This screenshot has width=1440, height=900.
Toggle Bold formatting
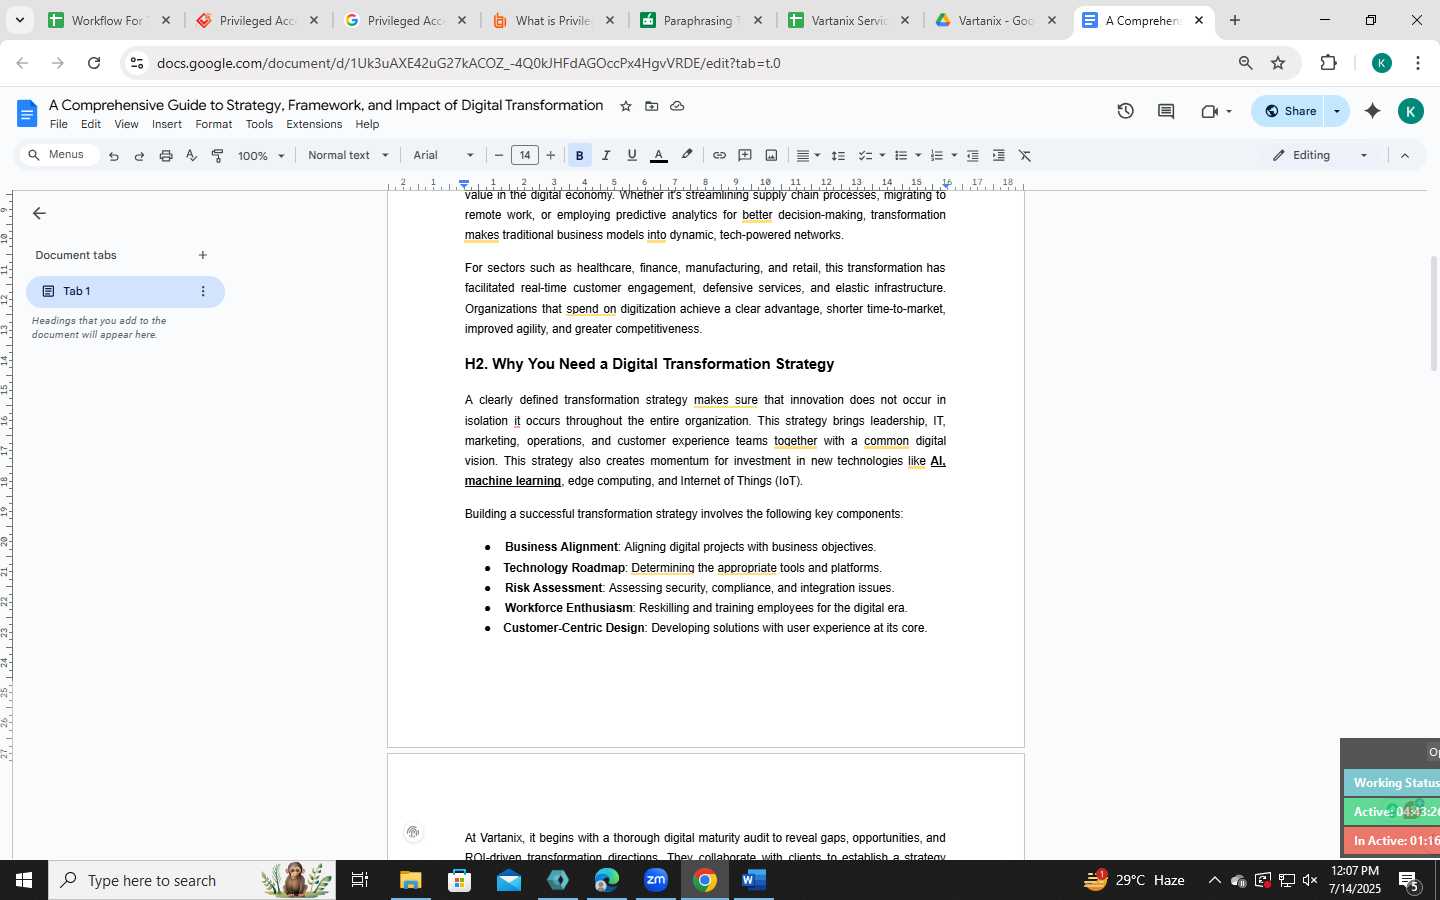tap(579, 155)
